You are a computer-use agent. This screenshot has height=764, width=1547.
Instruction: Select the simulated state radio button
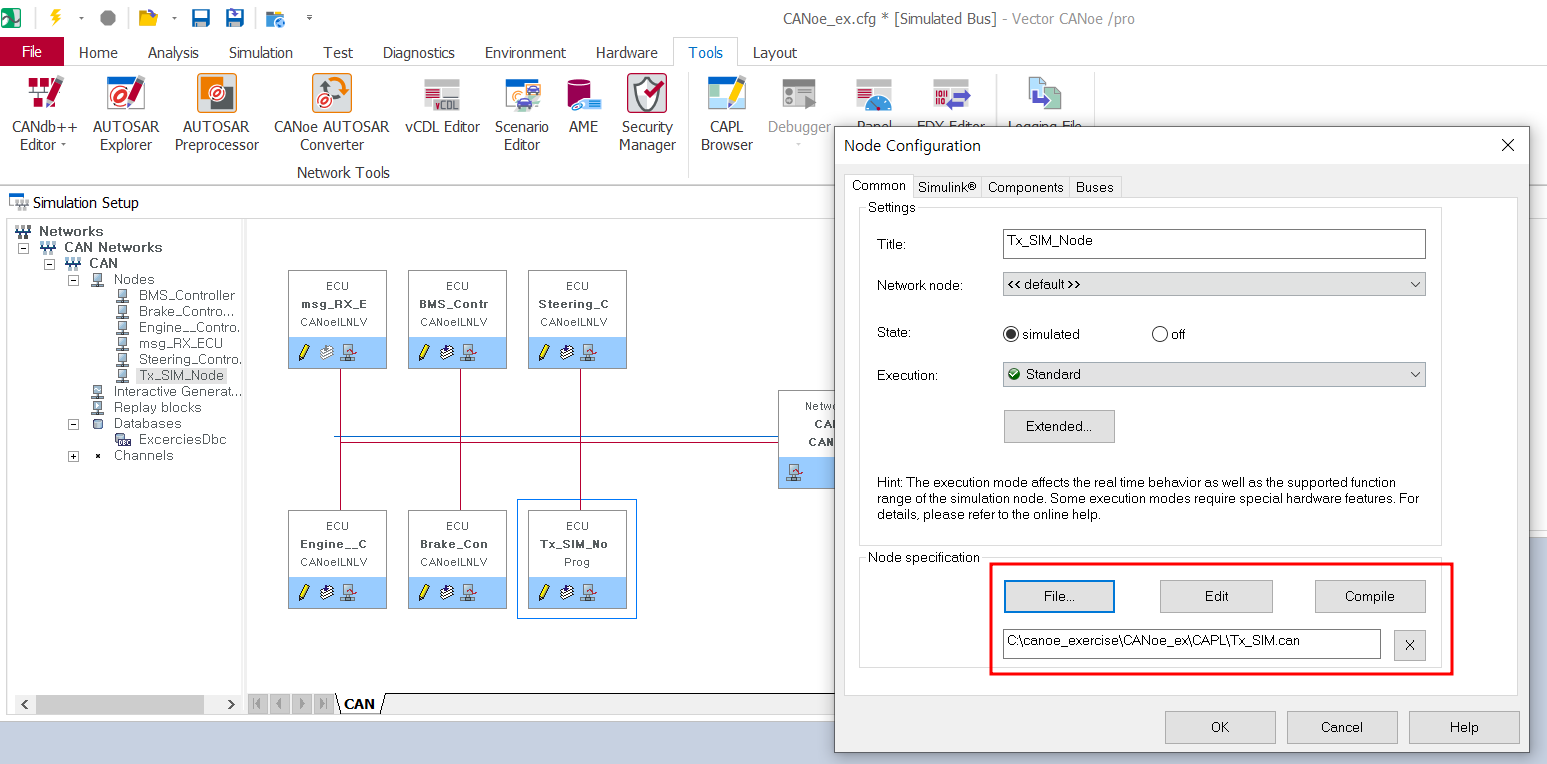1010,334
